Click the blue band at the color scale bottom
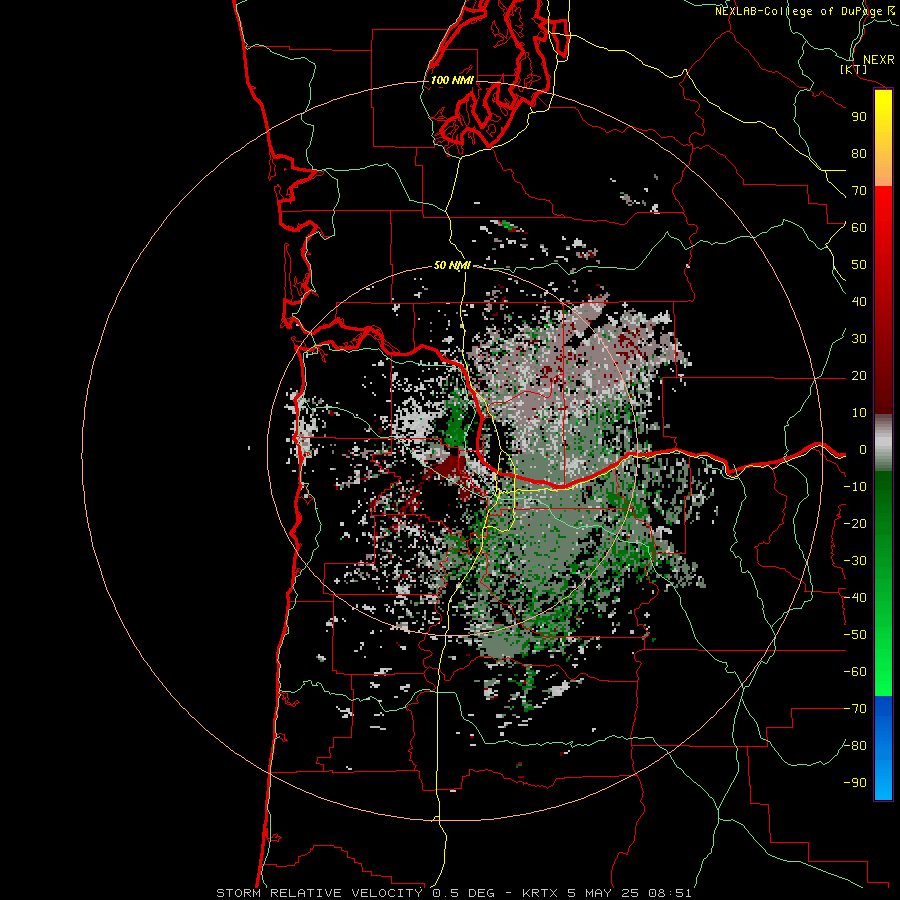 tap(883, 748)
